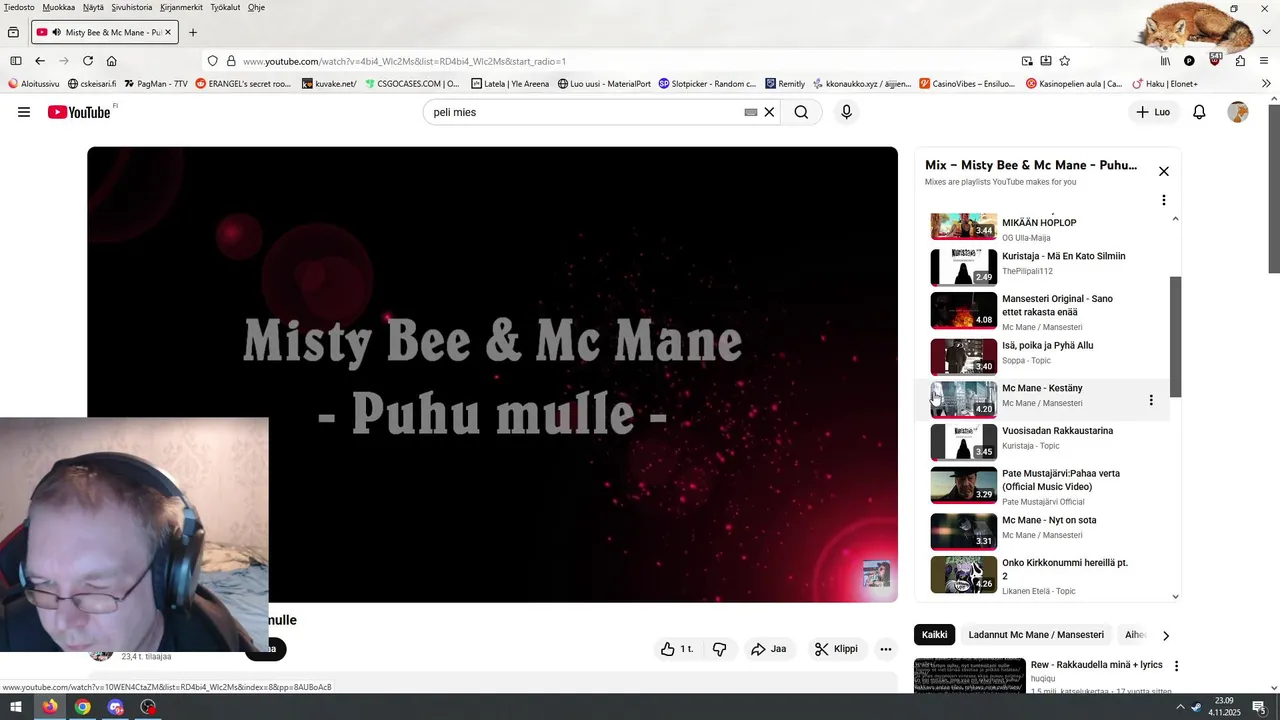Bookmark this page with the star
Screen dimensions: 1280x720
point(1065,61)
